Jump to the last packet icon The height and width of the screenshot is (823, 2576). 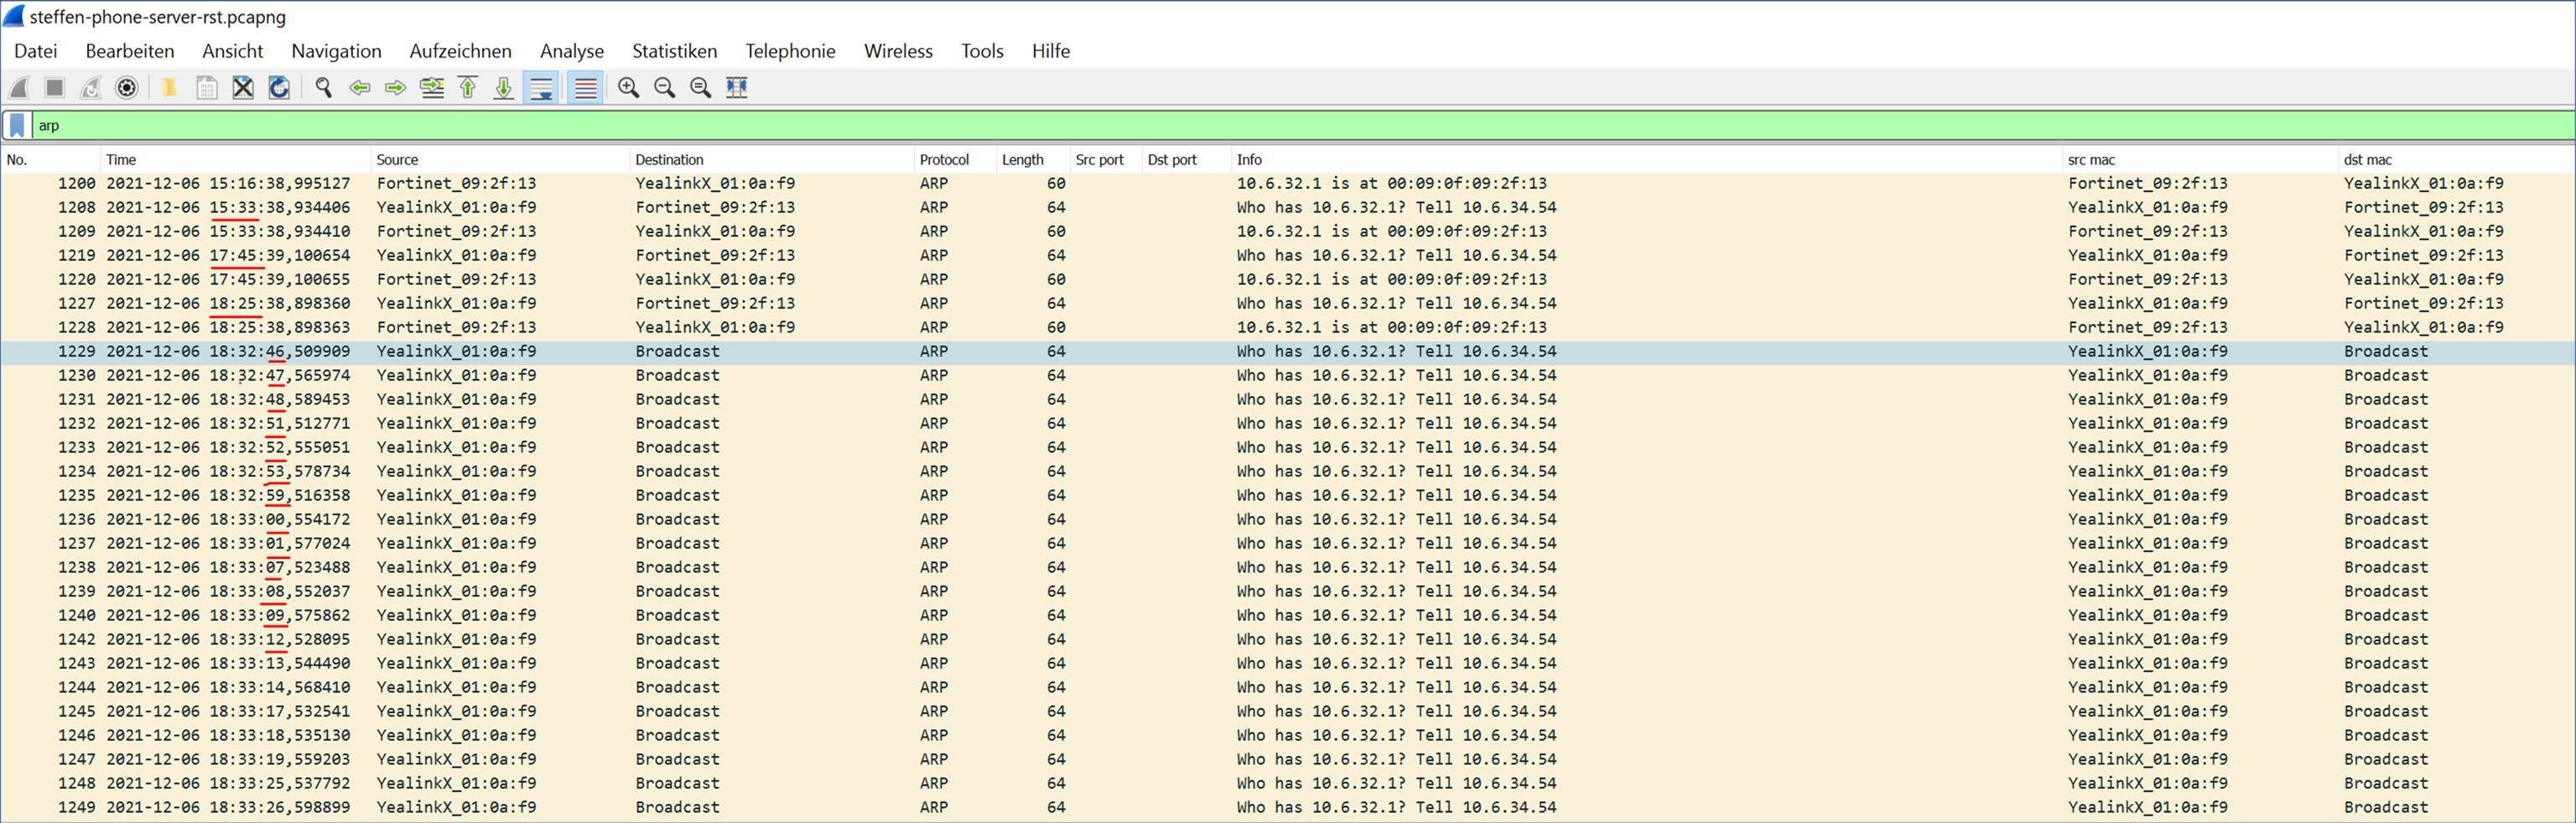tap(504, 88)
